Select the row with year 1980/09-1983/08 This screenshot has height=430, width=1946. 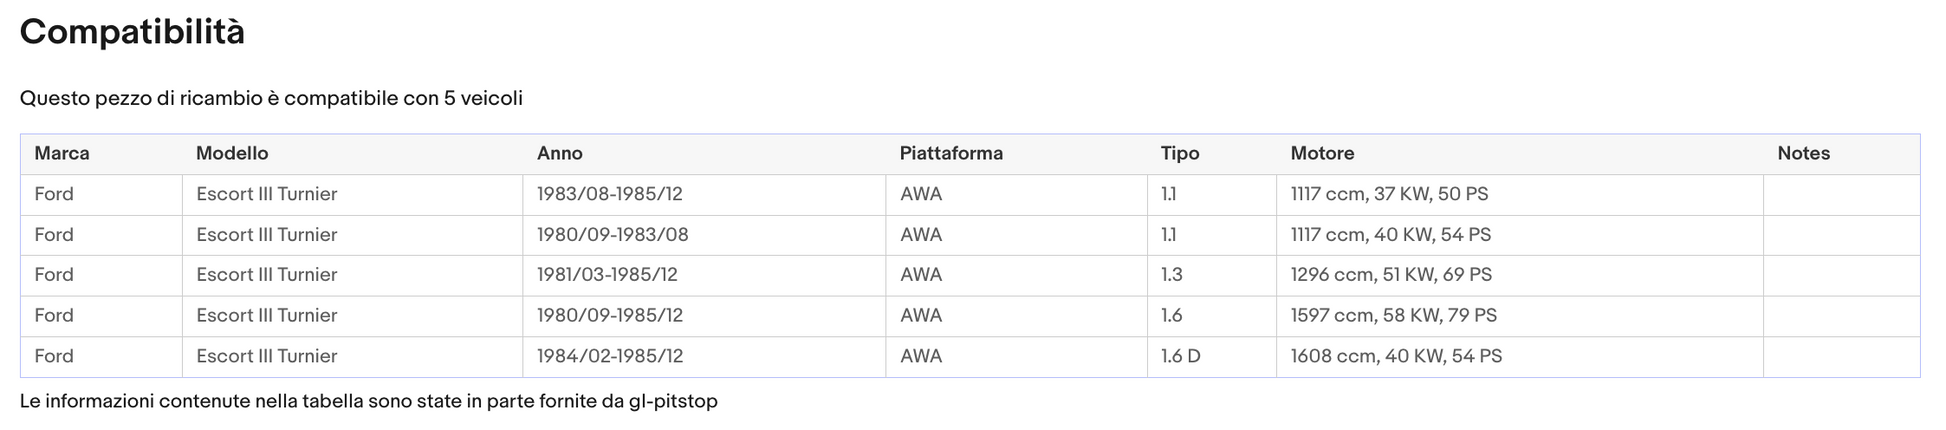pos(970,235)
